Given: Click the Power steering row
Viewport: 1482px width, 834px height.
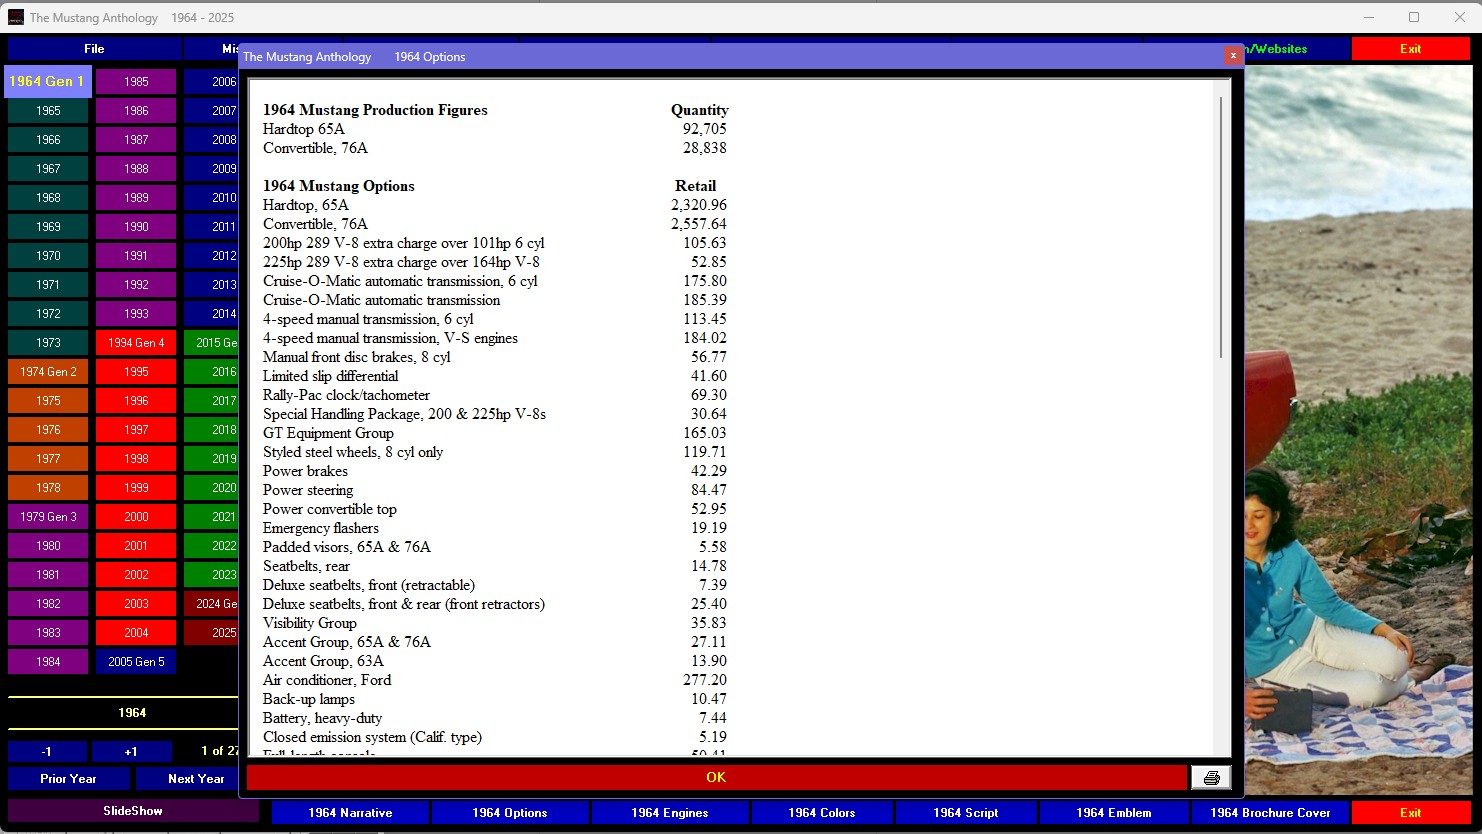Looking at the screenshot, I should tap(495, 490).
